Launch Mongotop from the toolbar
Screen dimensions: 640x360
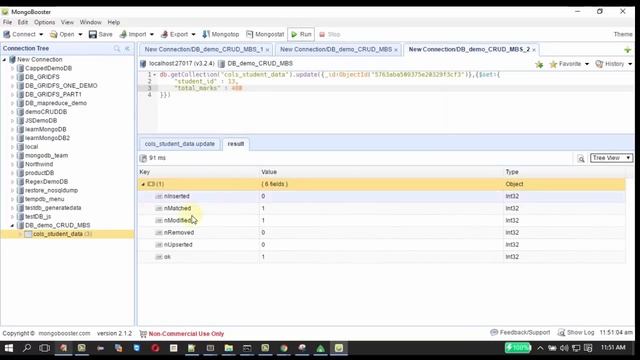click(221, 34)
